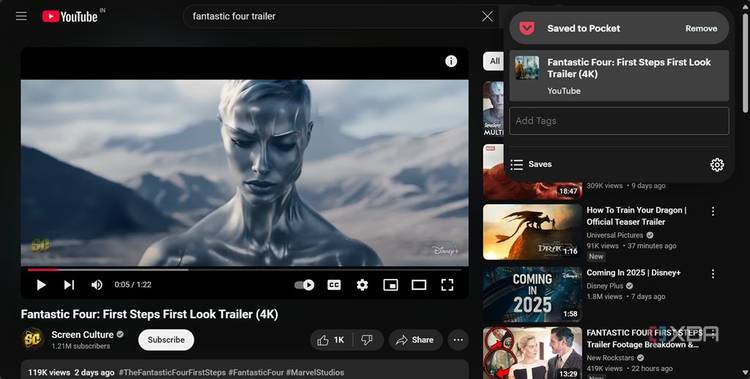Screen dimensions: 750x379
Task: Remove the saved item from Pocket
Action: click(701, 28)
